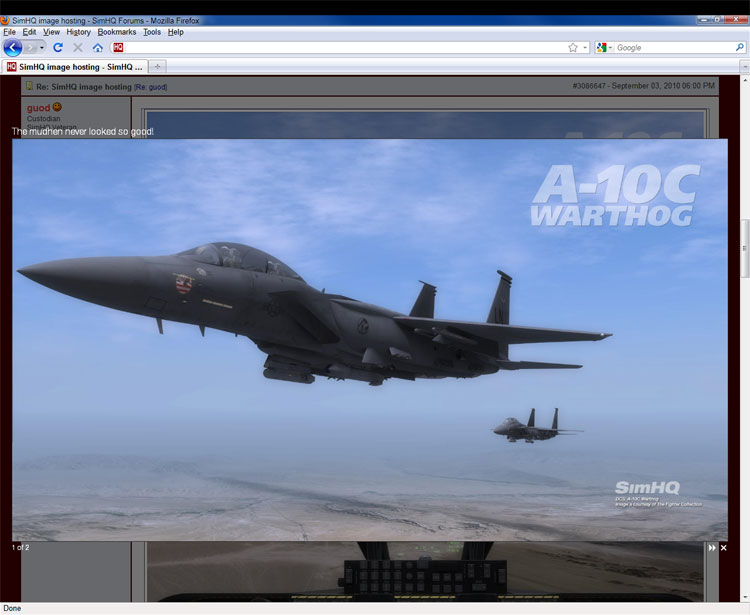This screenshot has height=615, width=750.
Task: Advance to next image in lightbox
Action: tap(712, 548)
